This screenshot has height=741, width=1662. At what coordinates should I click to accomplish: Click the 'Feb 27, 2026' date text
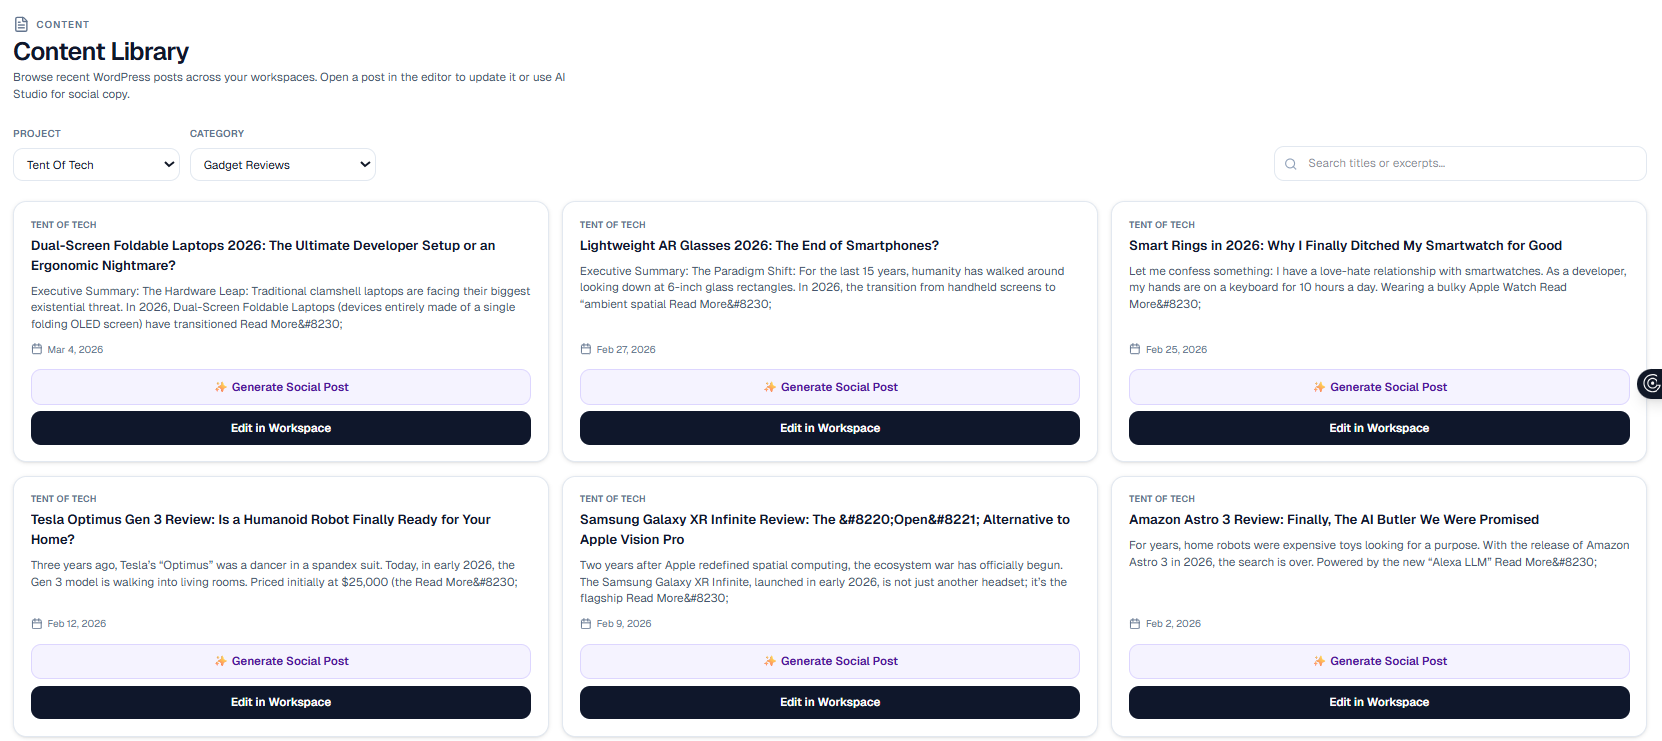[x=626, y=350]
